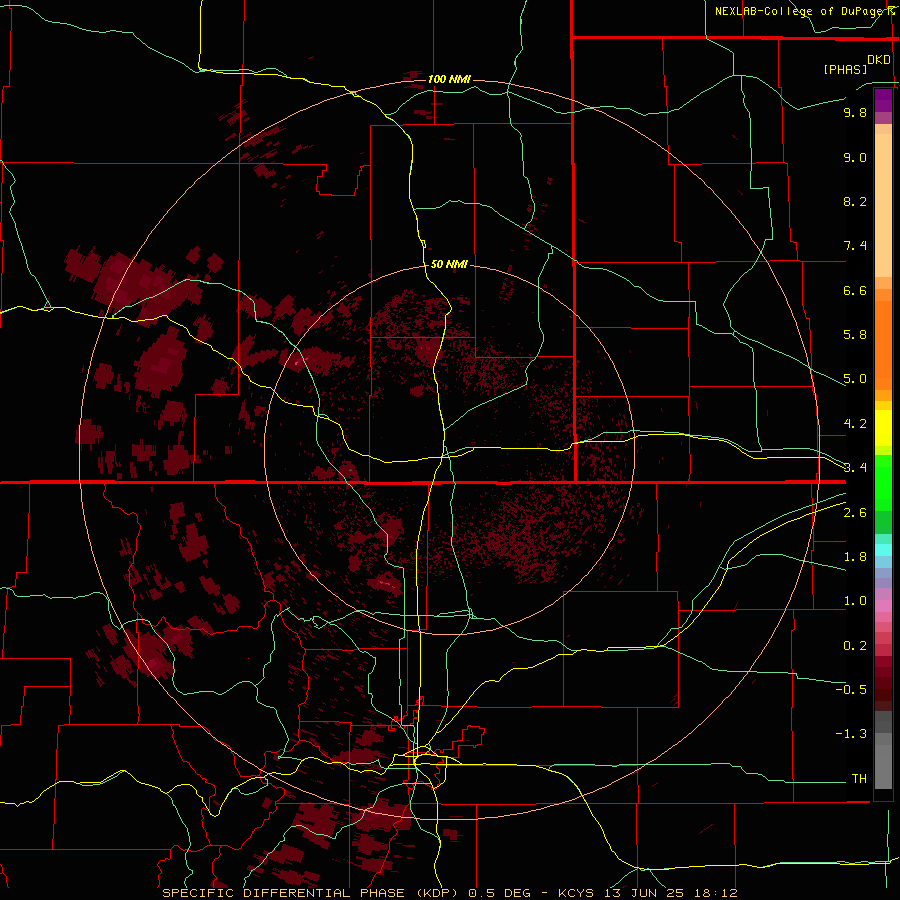The height and width of the screenshot is (900, 900).
Task: Click the 9.8 value on the color scale
Action: click(x=855, y=112)
